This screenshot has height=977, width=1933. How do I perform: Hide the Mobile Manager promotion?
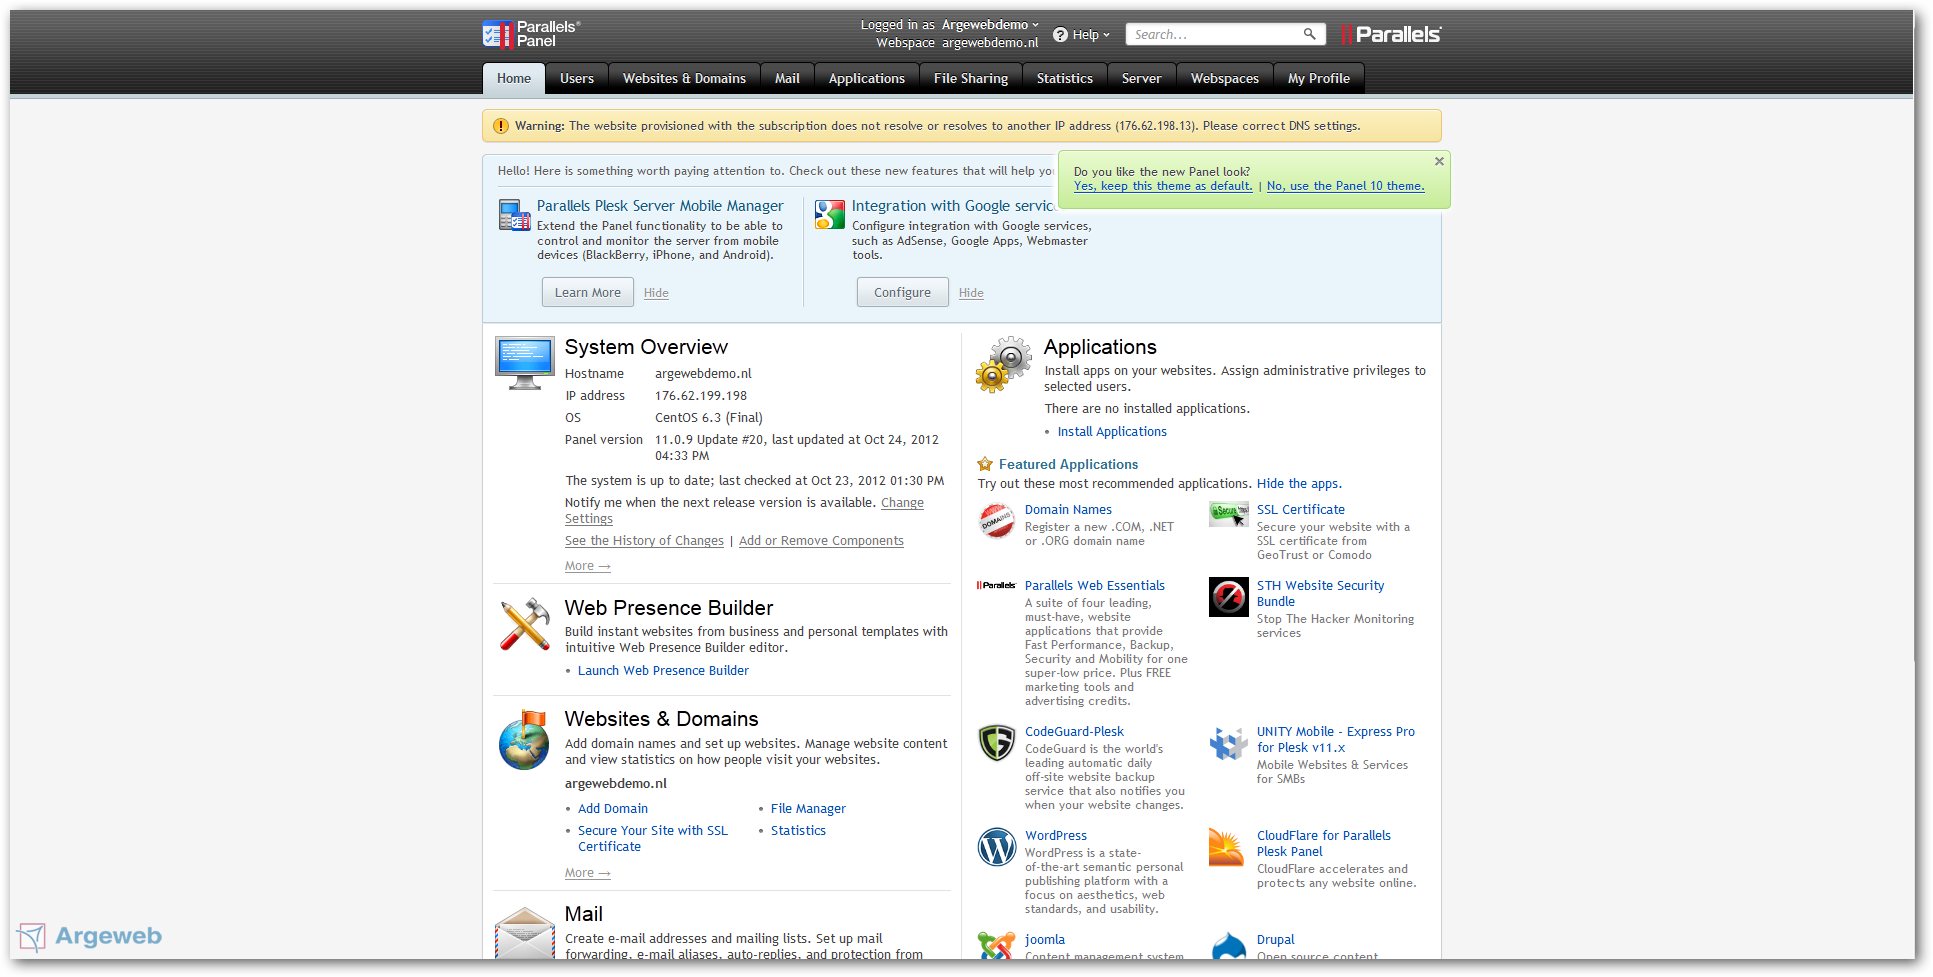(x=656, y=293)
